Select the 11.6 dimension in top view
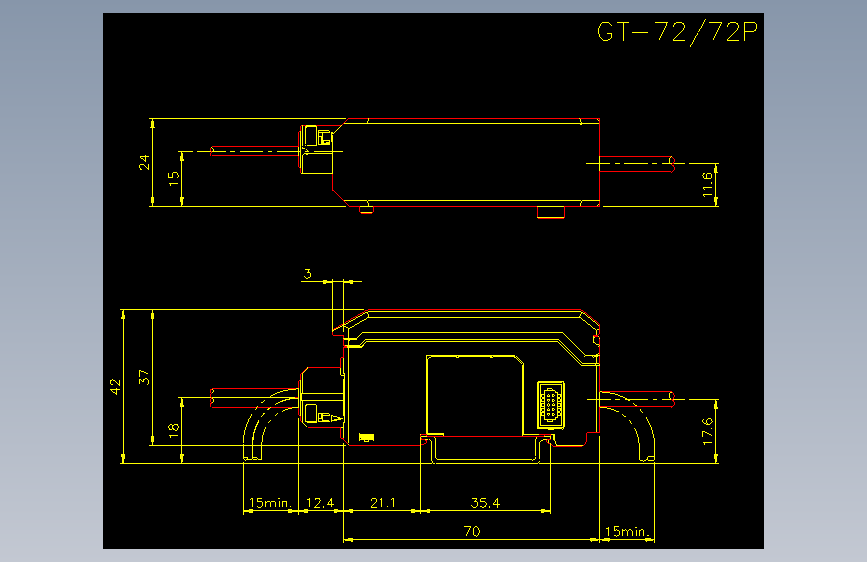867x562 pixels. [x=707, y=184]
